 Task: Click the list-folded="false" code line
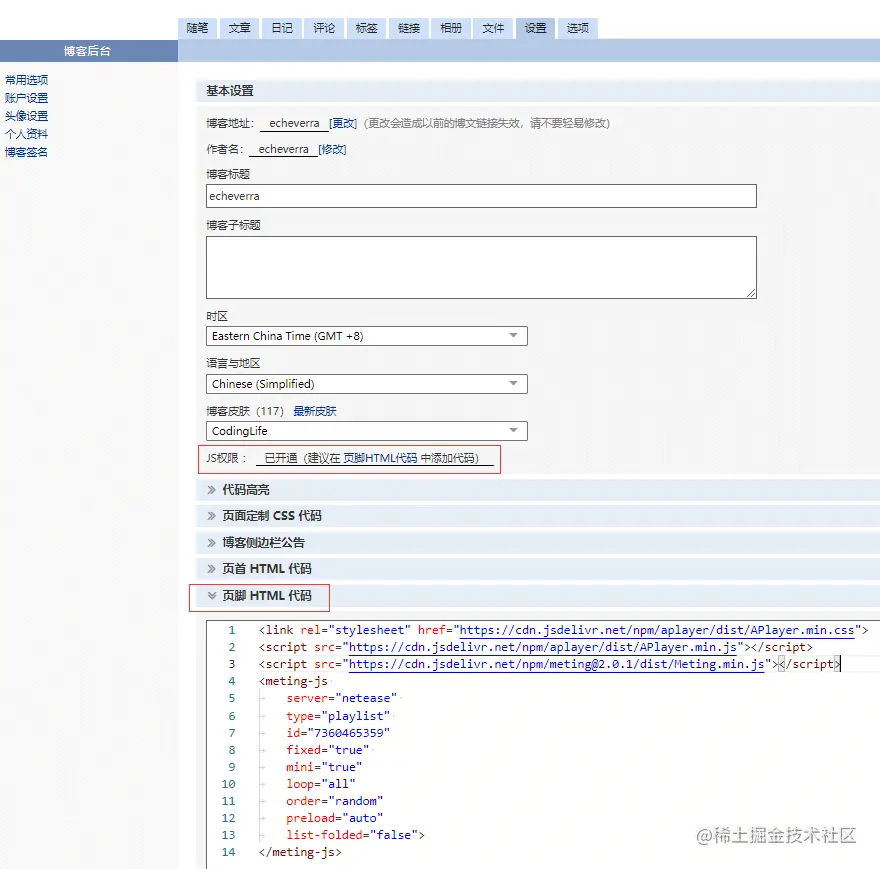(x=355, y=835)
